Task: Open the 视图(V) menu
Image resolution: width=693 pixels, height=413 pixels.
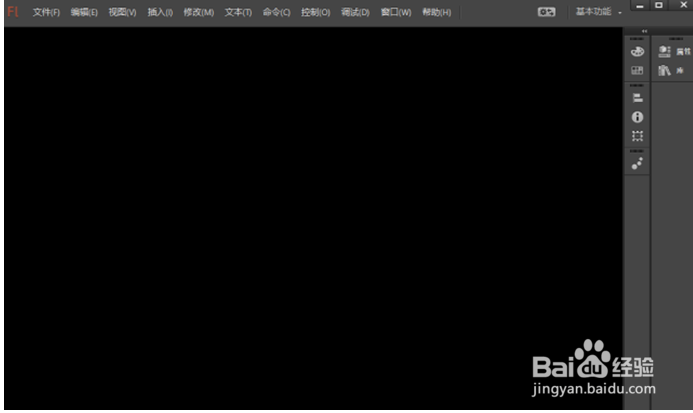Action: 122,12
